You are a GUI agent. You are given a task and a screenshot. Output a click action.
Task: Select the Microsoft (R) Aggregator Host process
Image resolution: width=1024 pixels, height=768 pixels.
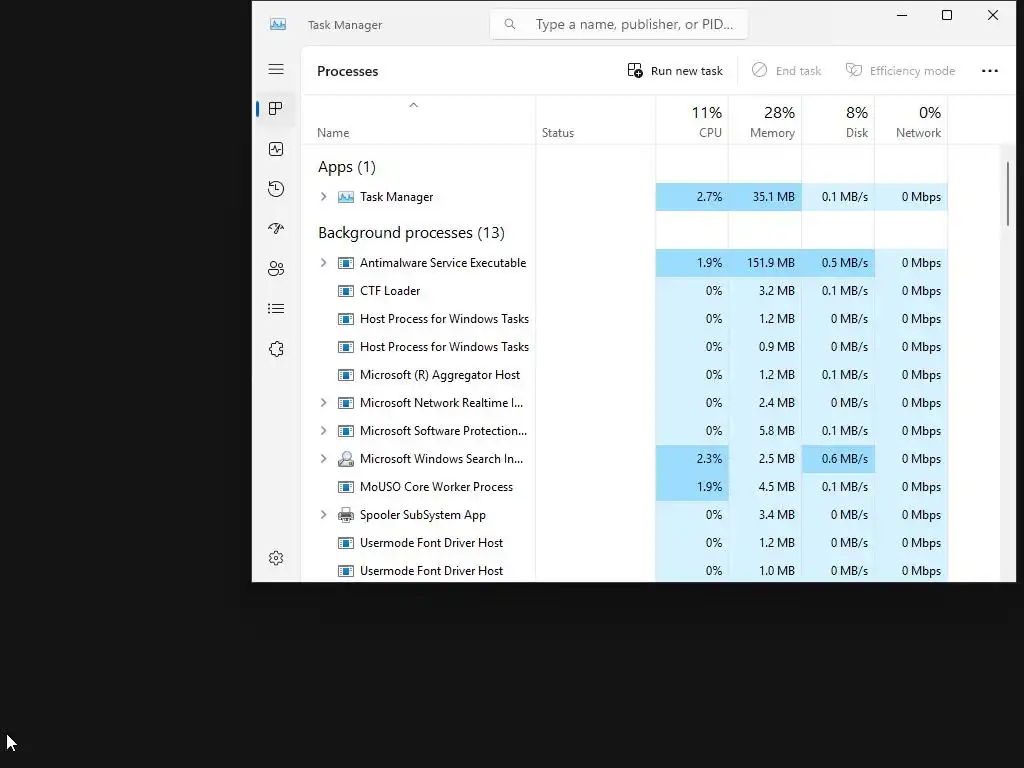pyautogui.click(x=625, y=375)
